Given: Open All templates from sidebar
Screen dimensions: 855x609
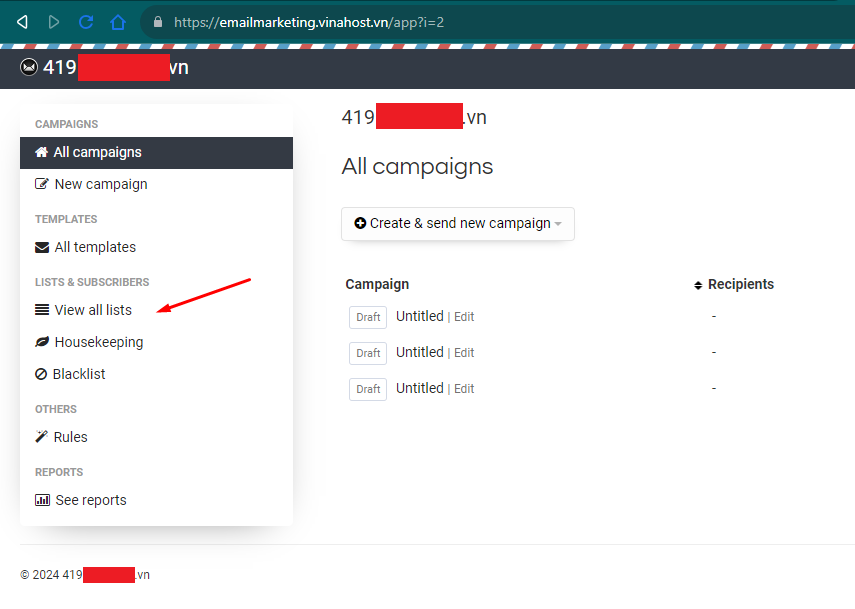Looking at the screenshot, I should (94, 247).
